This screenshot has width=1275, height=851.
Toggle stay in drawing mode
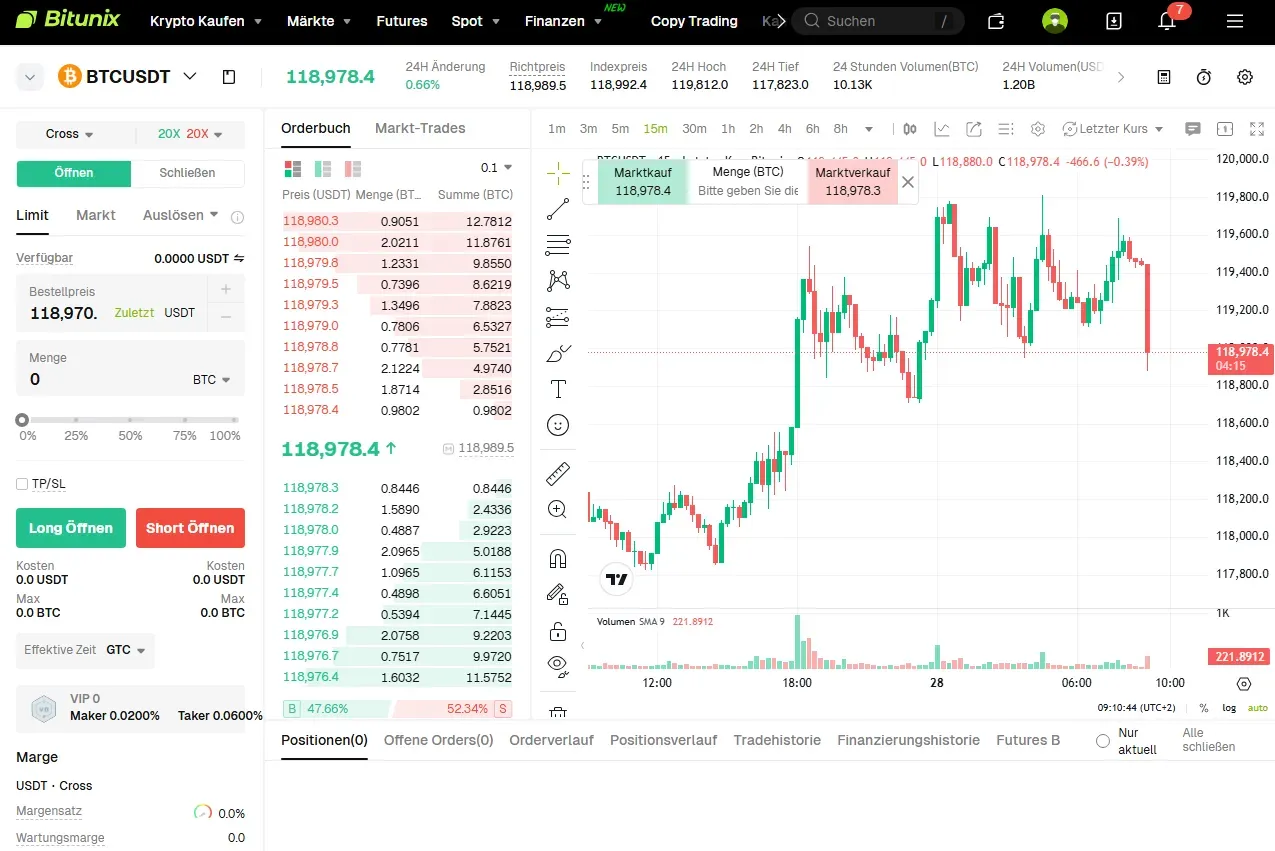pyautogui.click(x=558, y=594)
